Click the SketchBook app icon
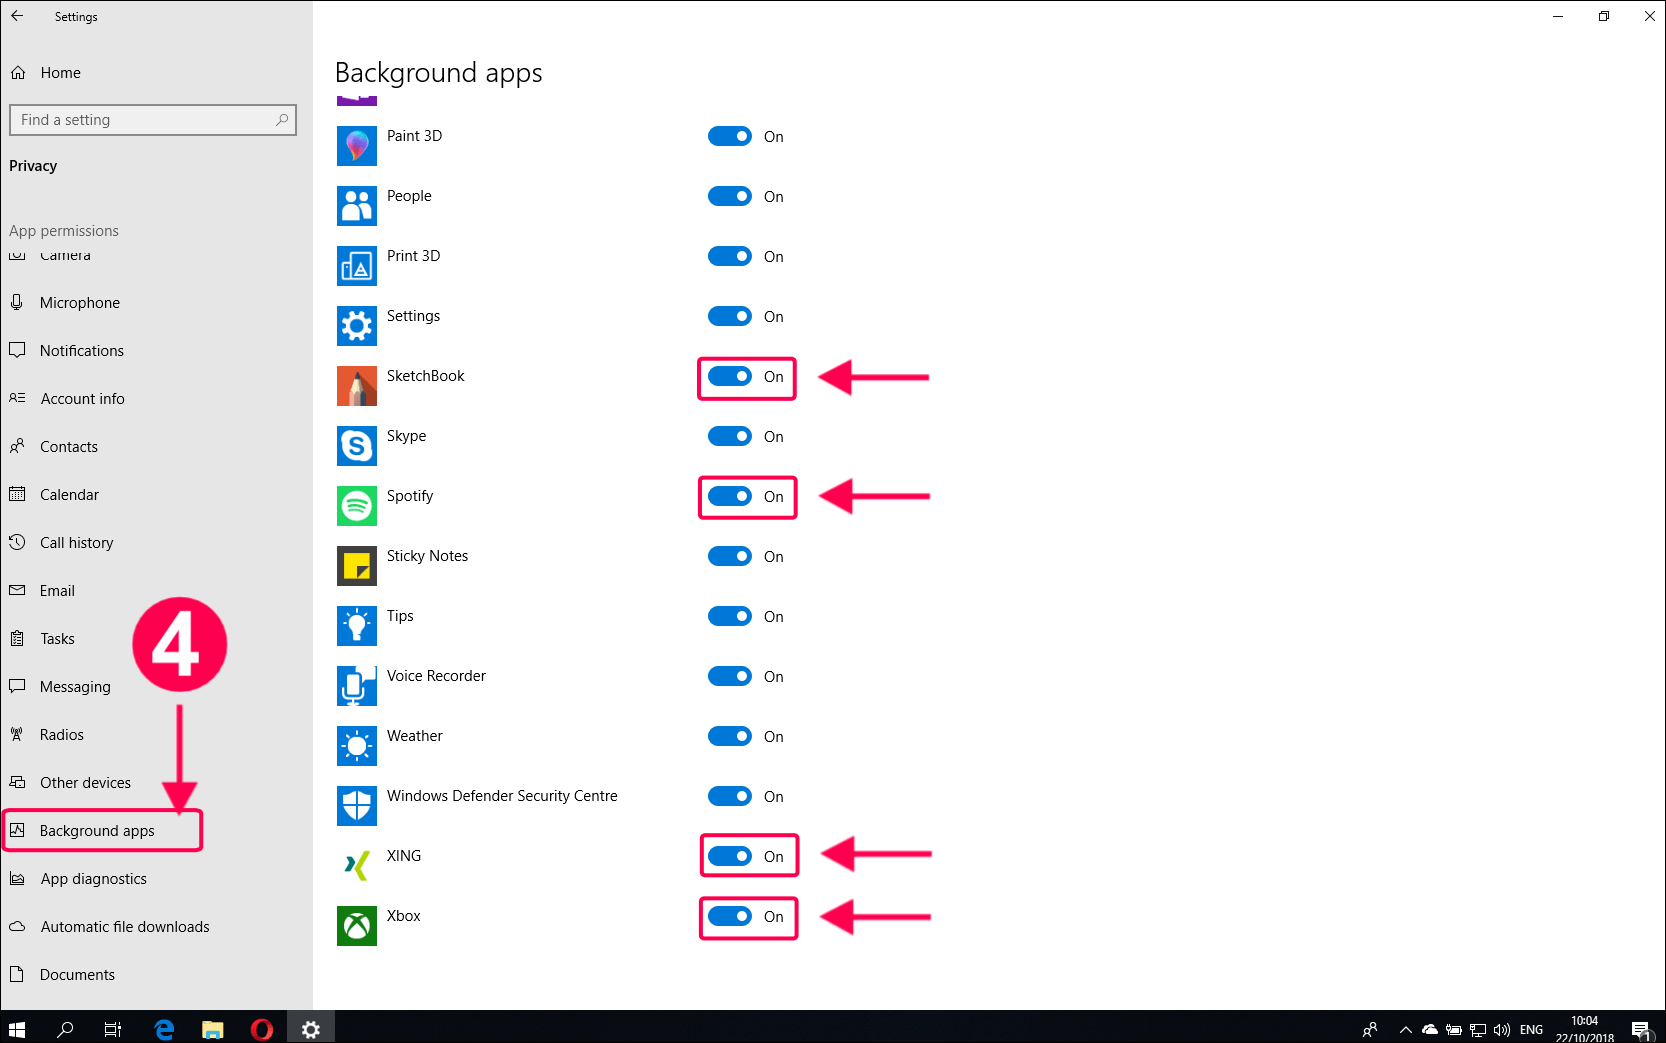Viewport: 1666px width, 1043px height. [x=357, y=386]
